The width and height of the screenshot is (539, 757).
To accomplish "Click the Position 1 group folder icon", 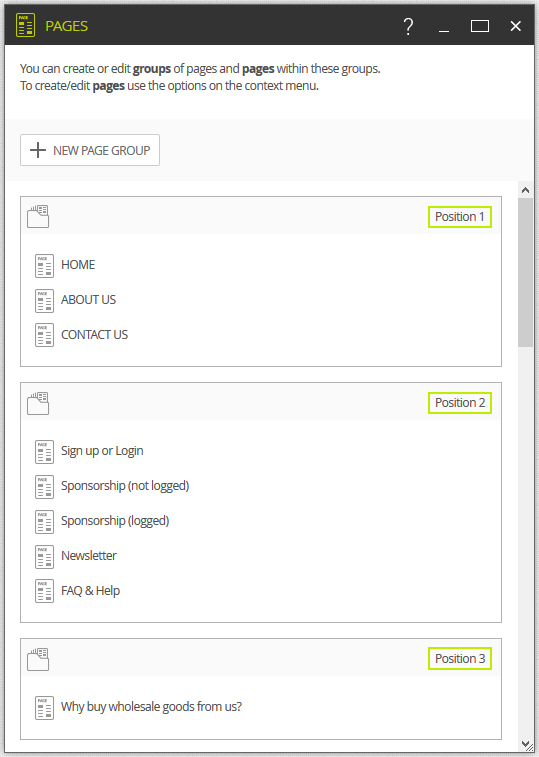I will pyautogui.click(x=38, y=216).
